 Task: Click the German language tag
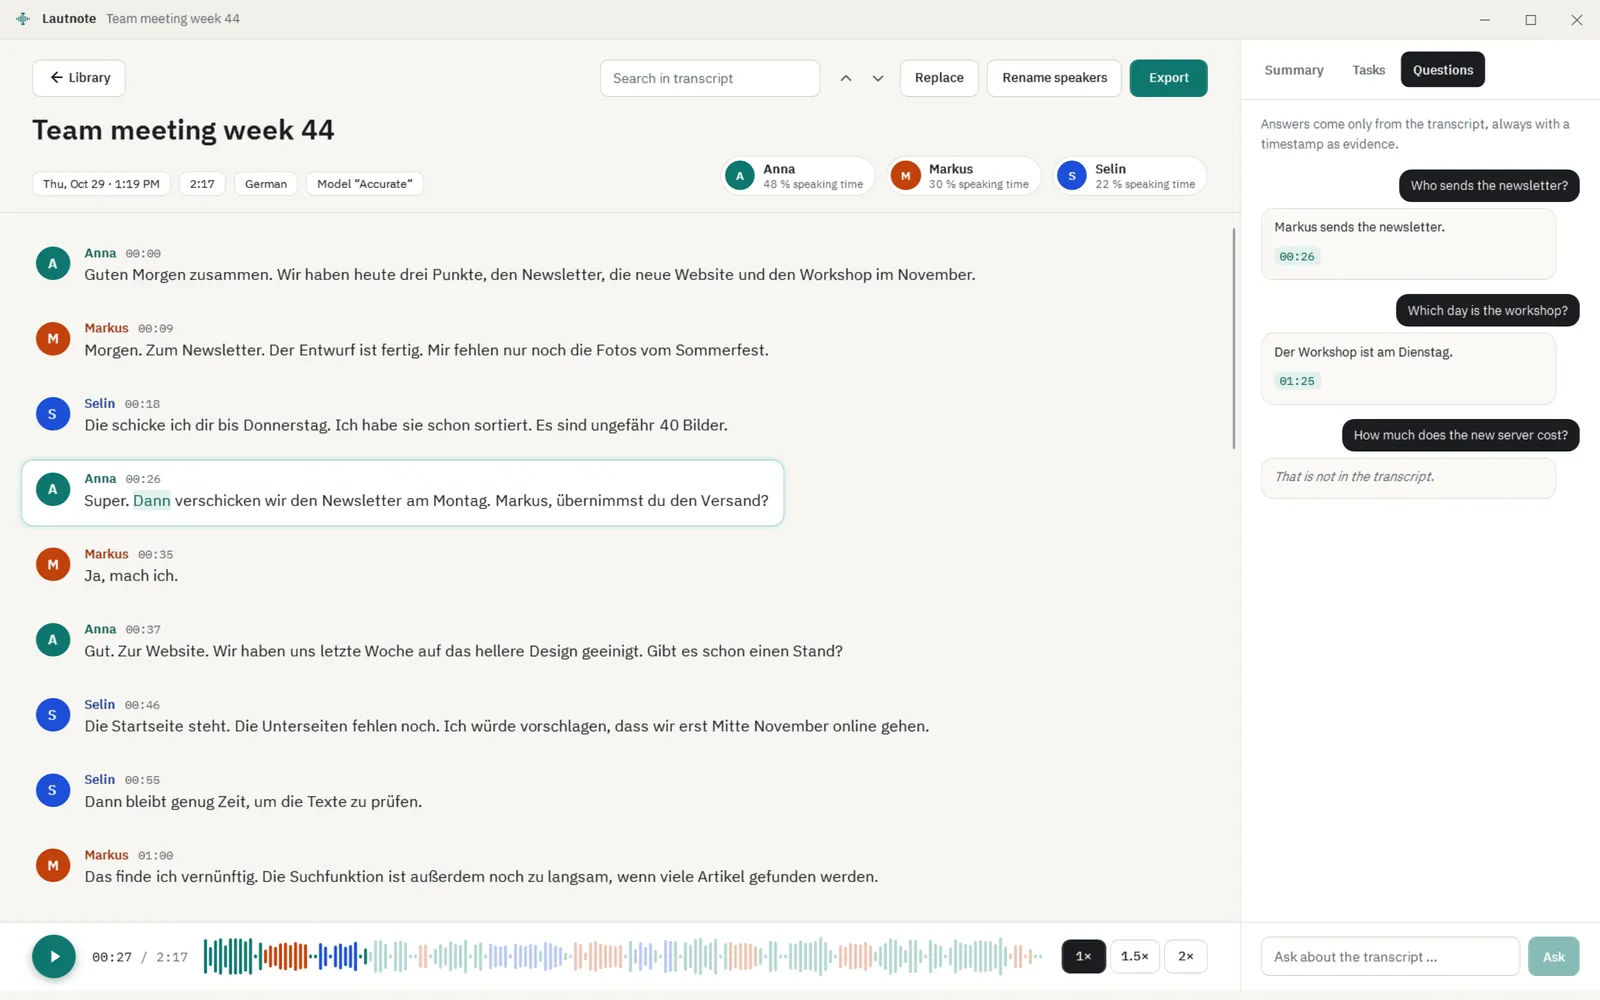(x=266, y=184)
